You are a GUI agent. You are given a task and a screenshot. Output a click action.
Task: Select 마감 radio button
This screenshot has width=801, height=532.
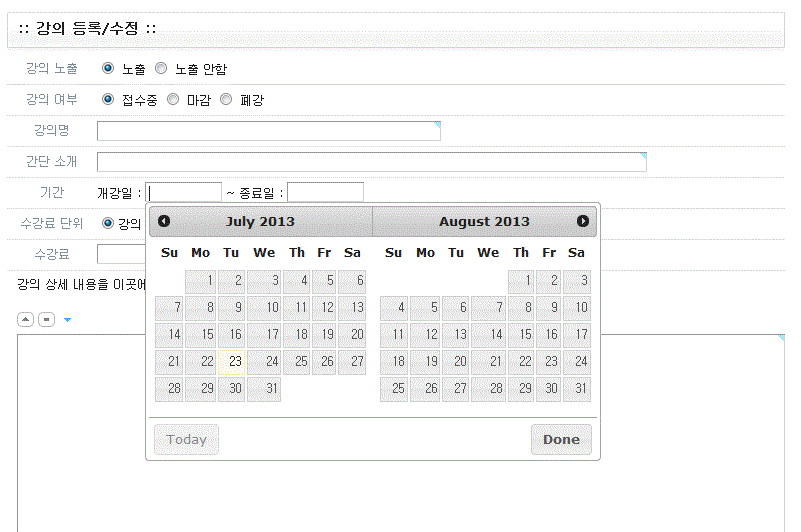point(173,100)
